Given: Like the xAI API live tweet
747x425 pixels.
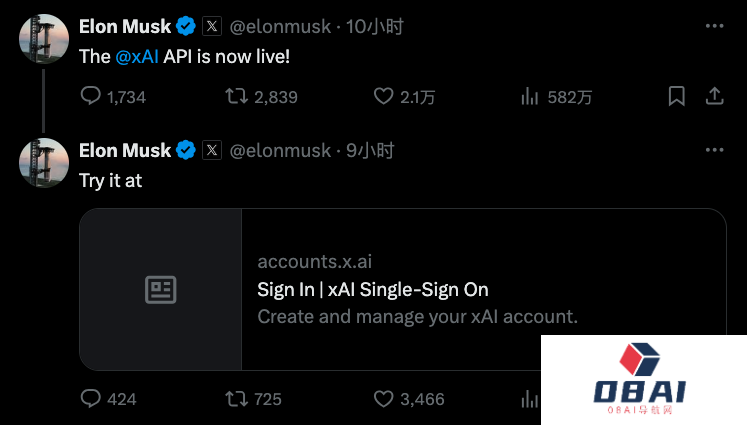Looking at the screenshot, I should 383,96.
